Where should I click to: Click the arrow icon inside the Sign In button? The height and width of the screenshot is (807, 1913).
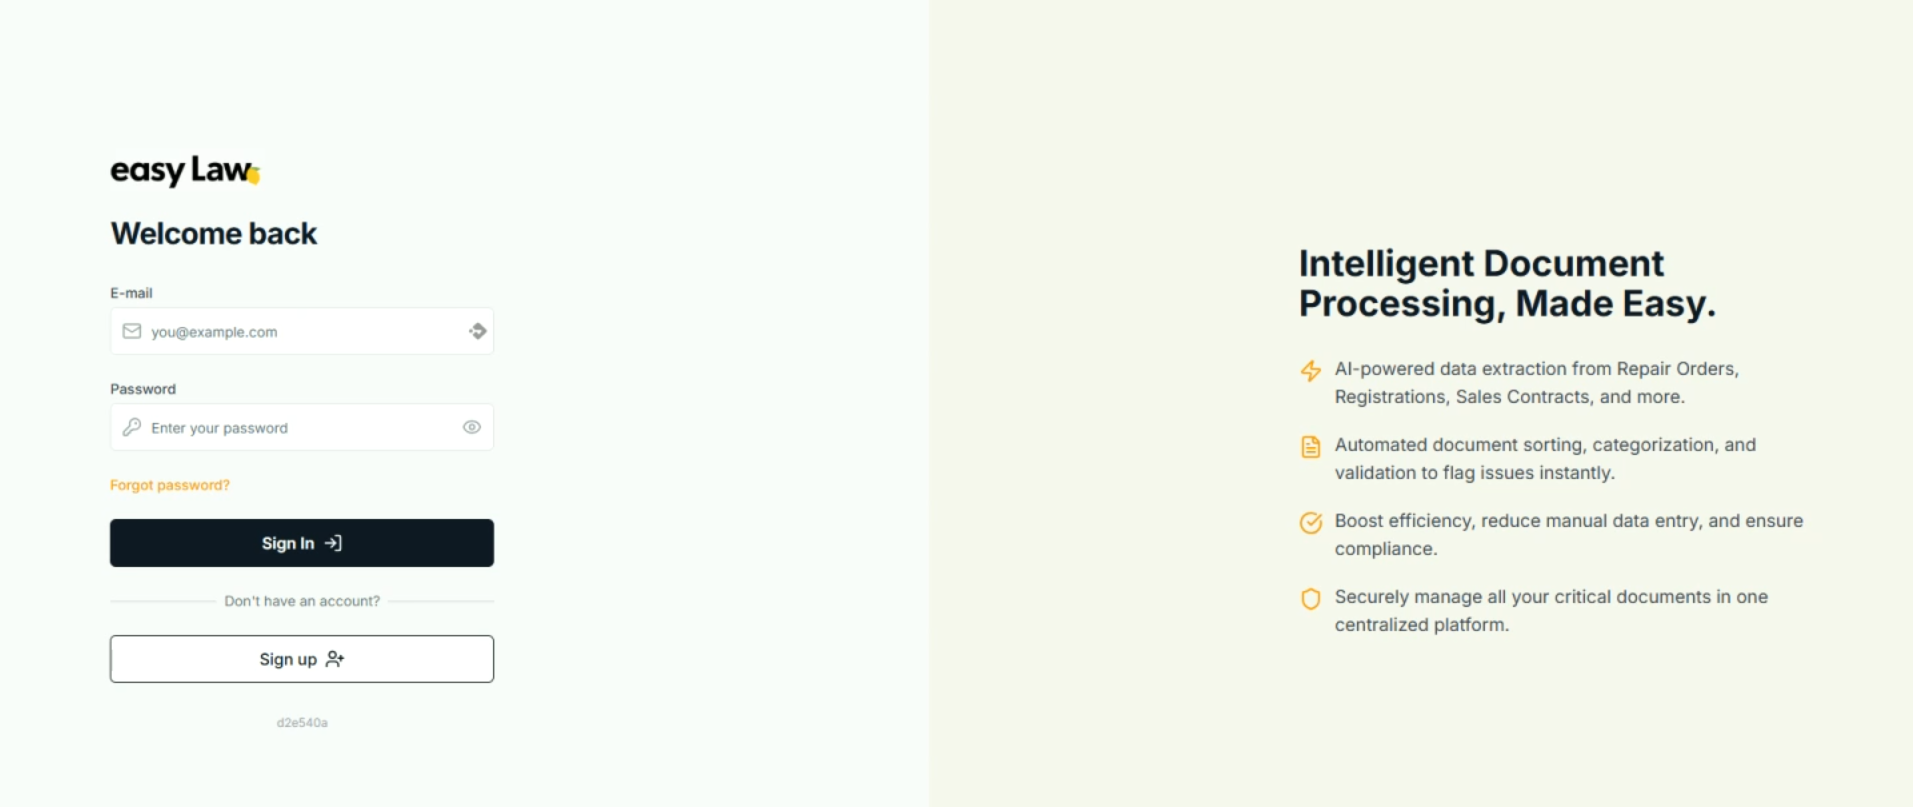(x=334, y=543)
